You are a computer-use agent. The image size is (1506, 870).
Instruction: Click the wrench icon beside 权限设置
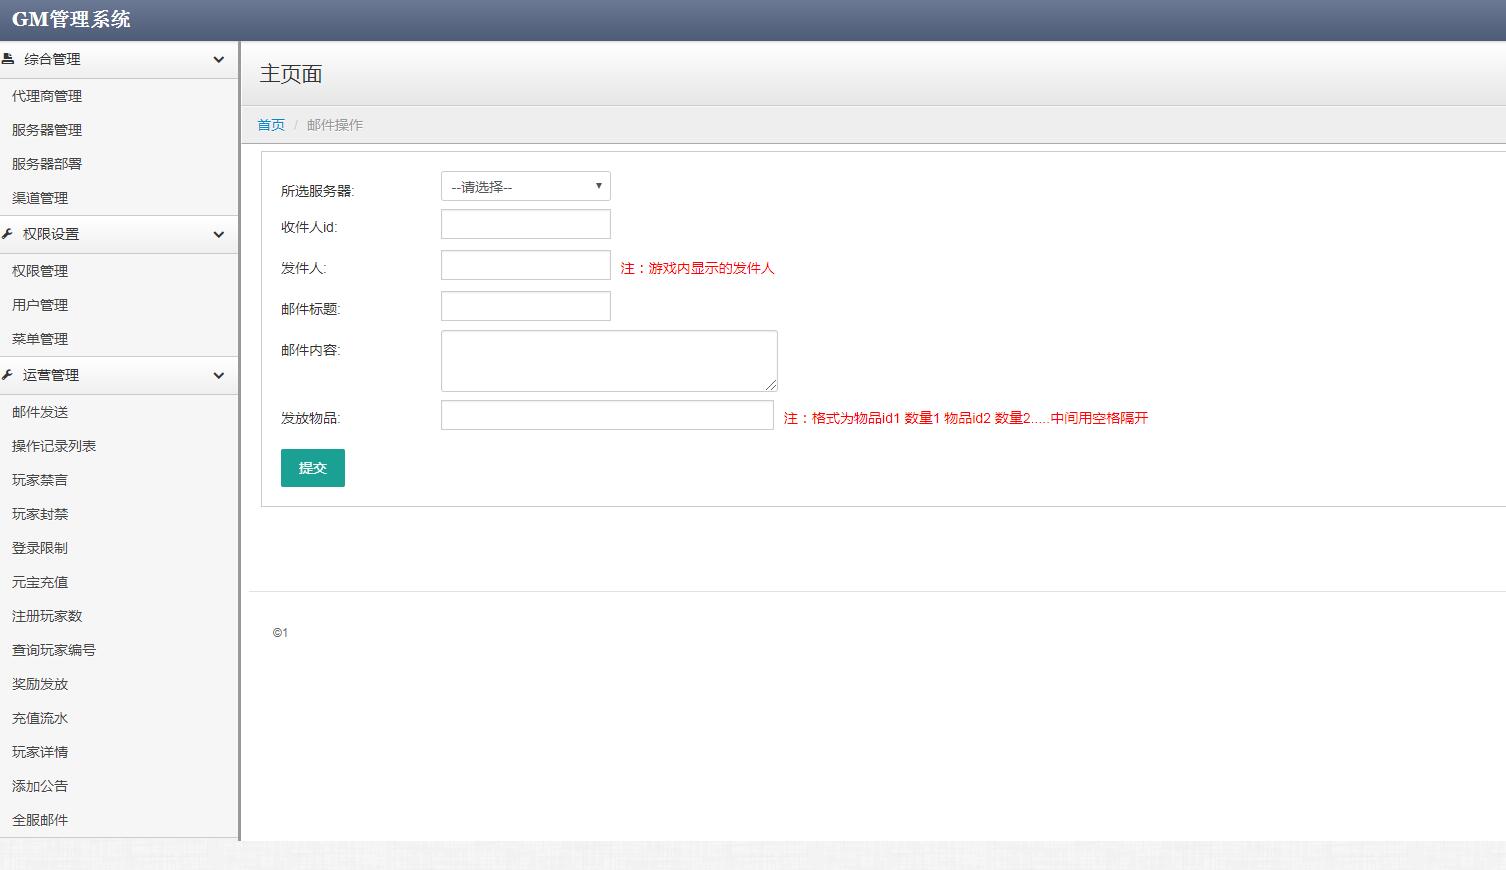[8, 234]
